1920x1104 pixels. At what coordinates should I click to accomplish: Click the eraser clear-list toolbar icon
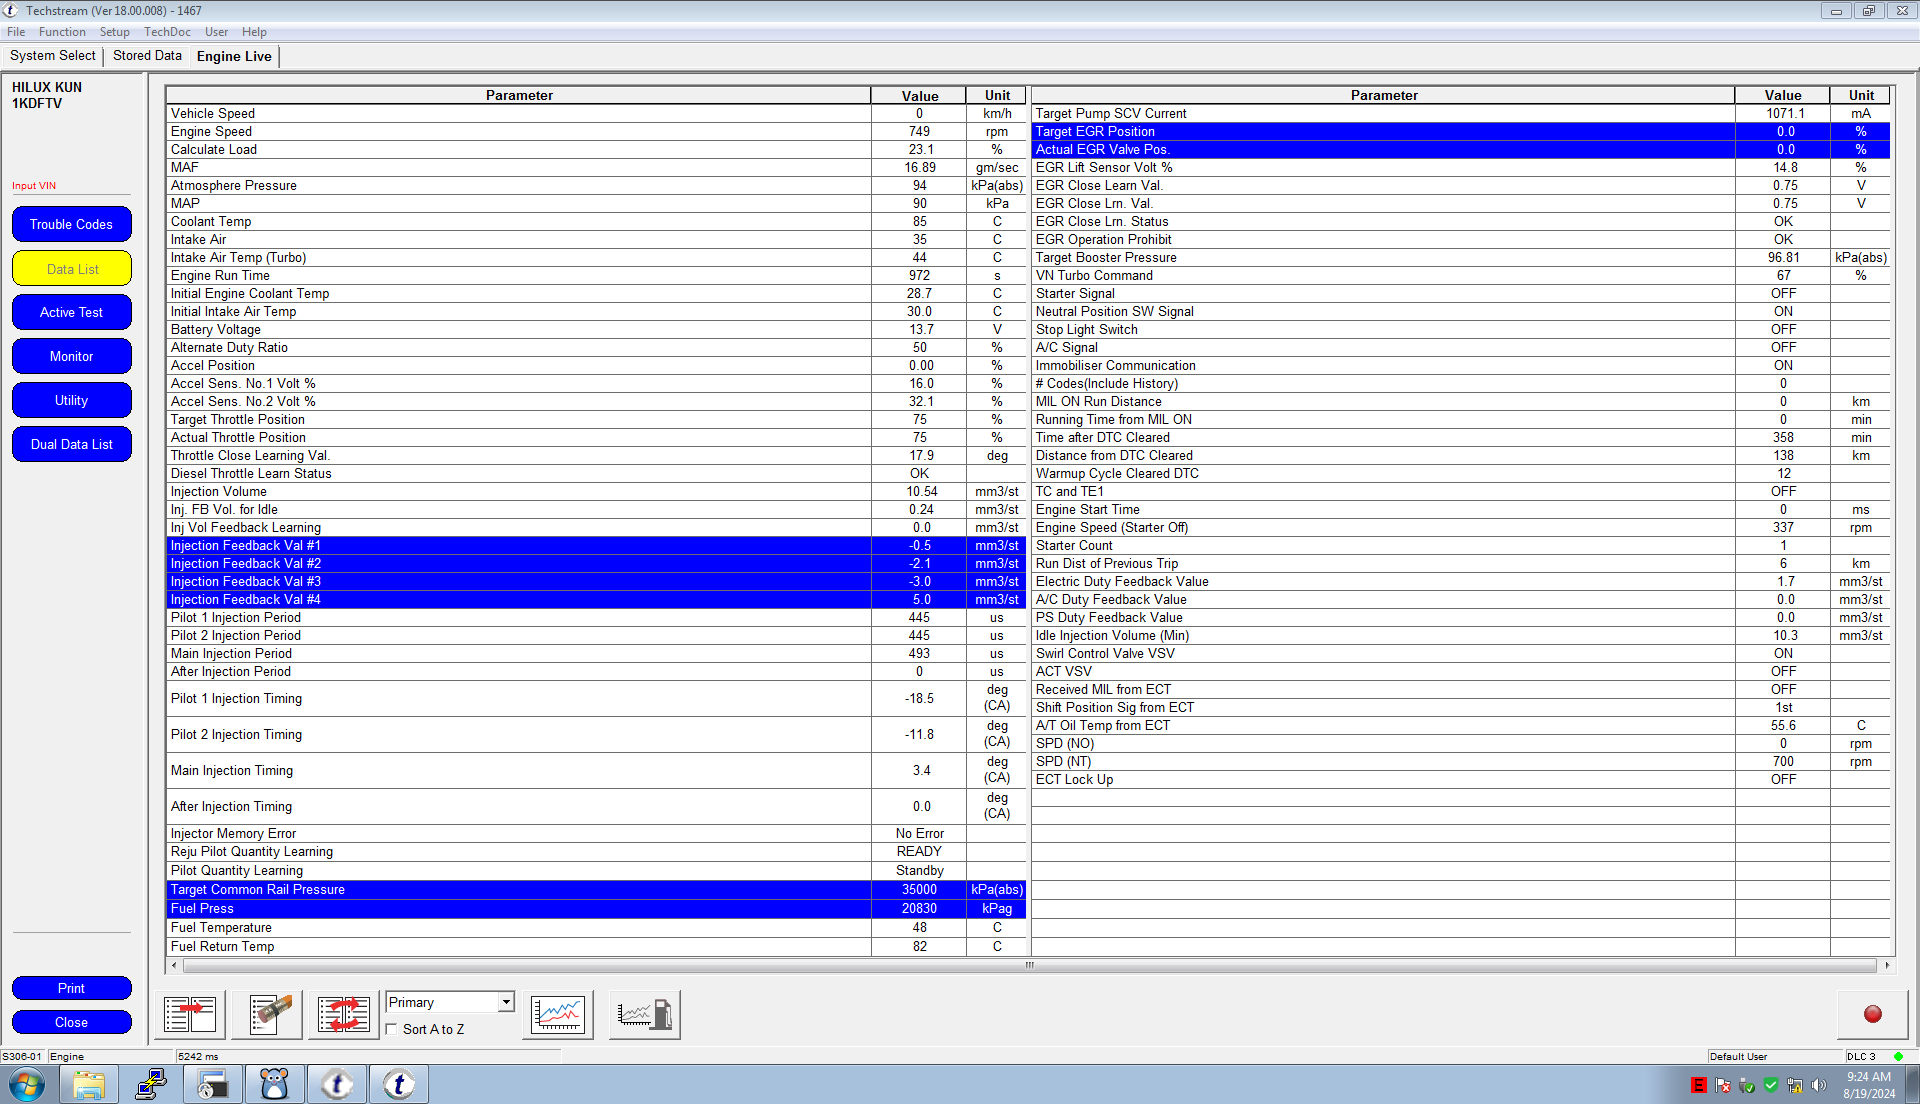tap(268, 1015)
